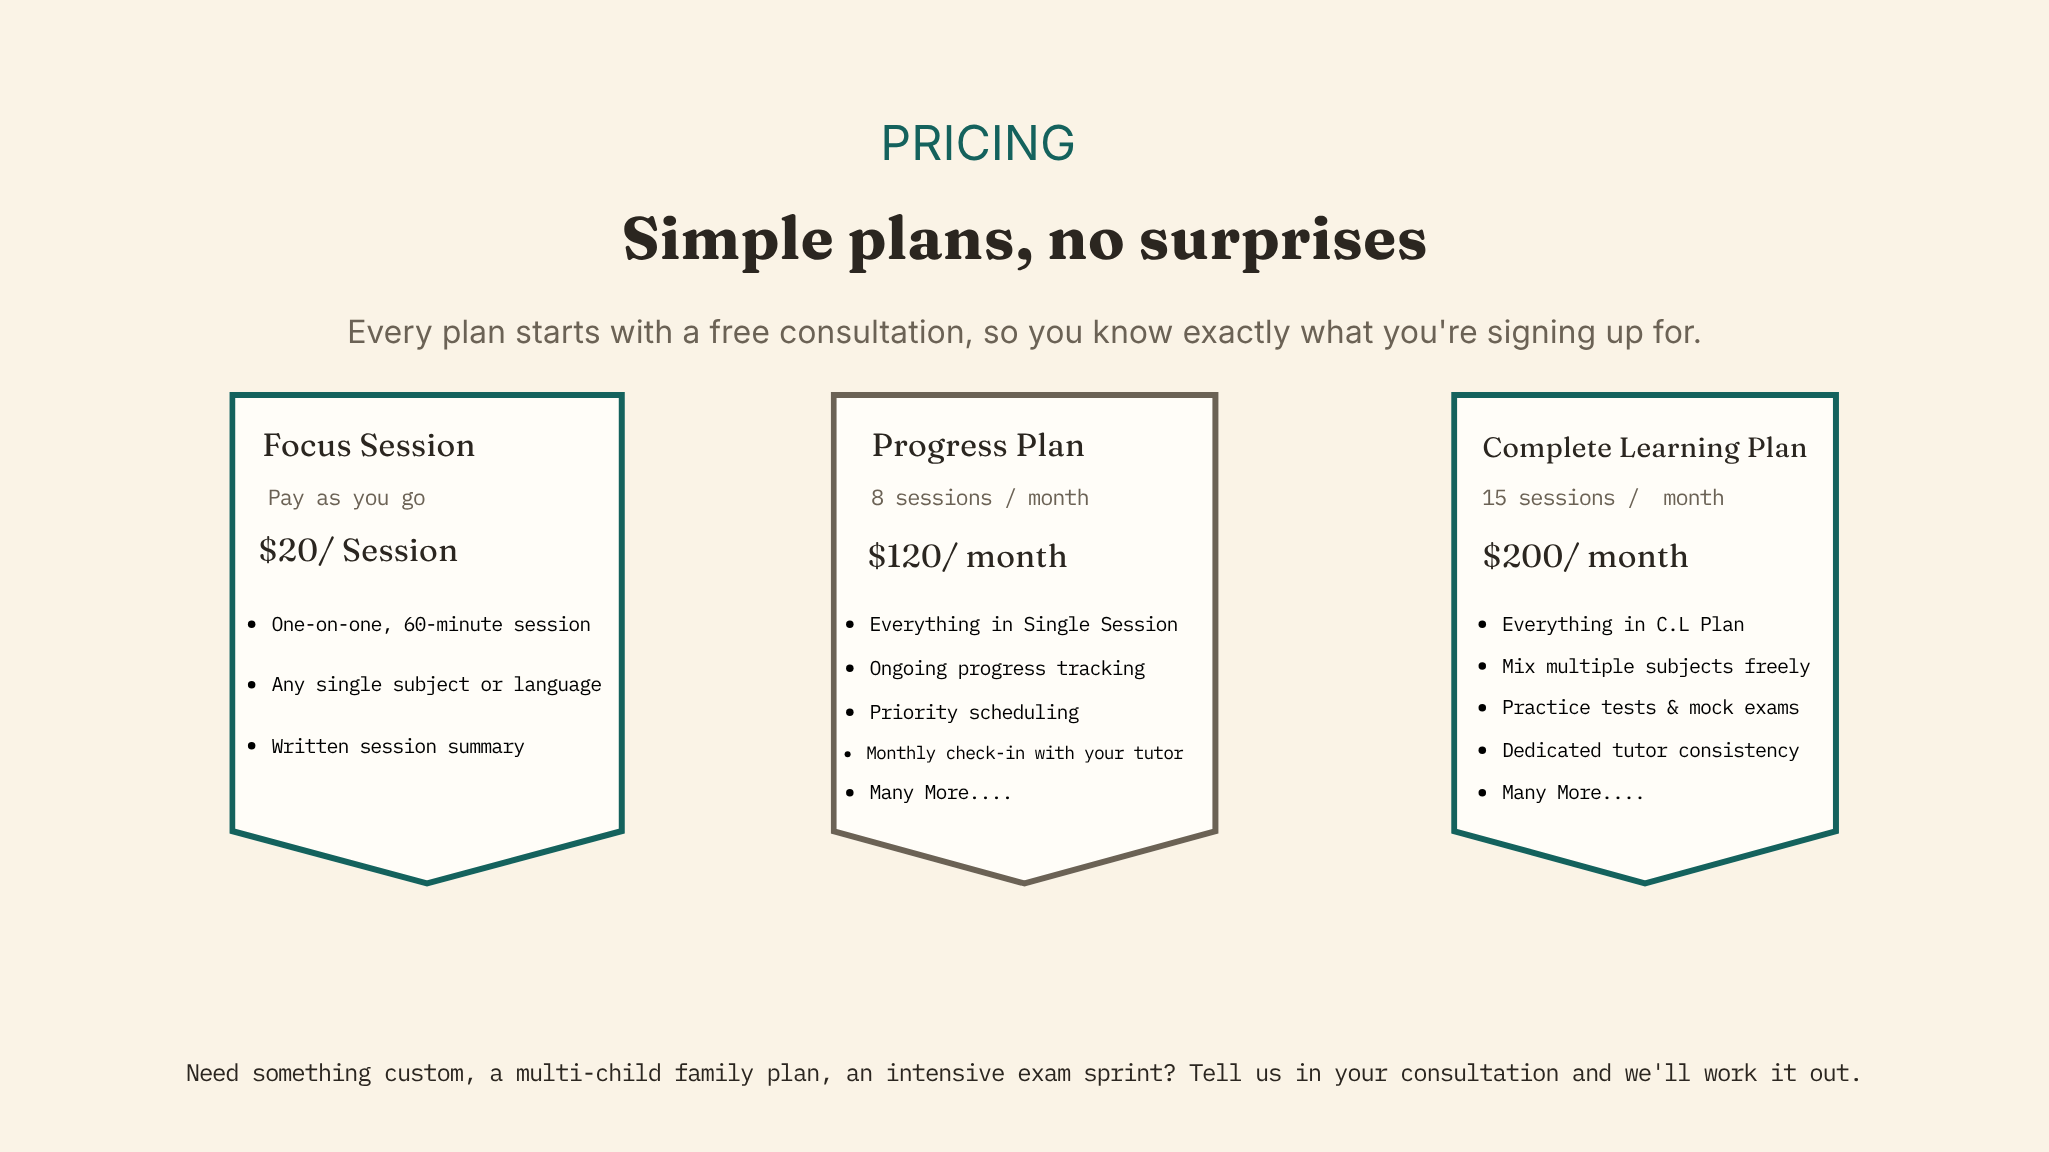Click the $20/ Session price
The image size is (2049, 1152).
[x=358, y=551]
